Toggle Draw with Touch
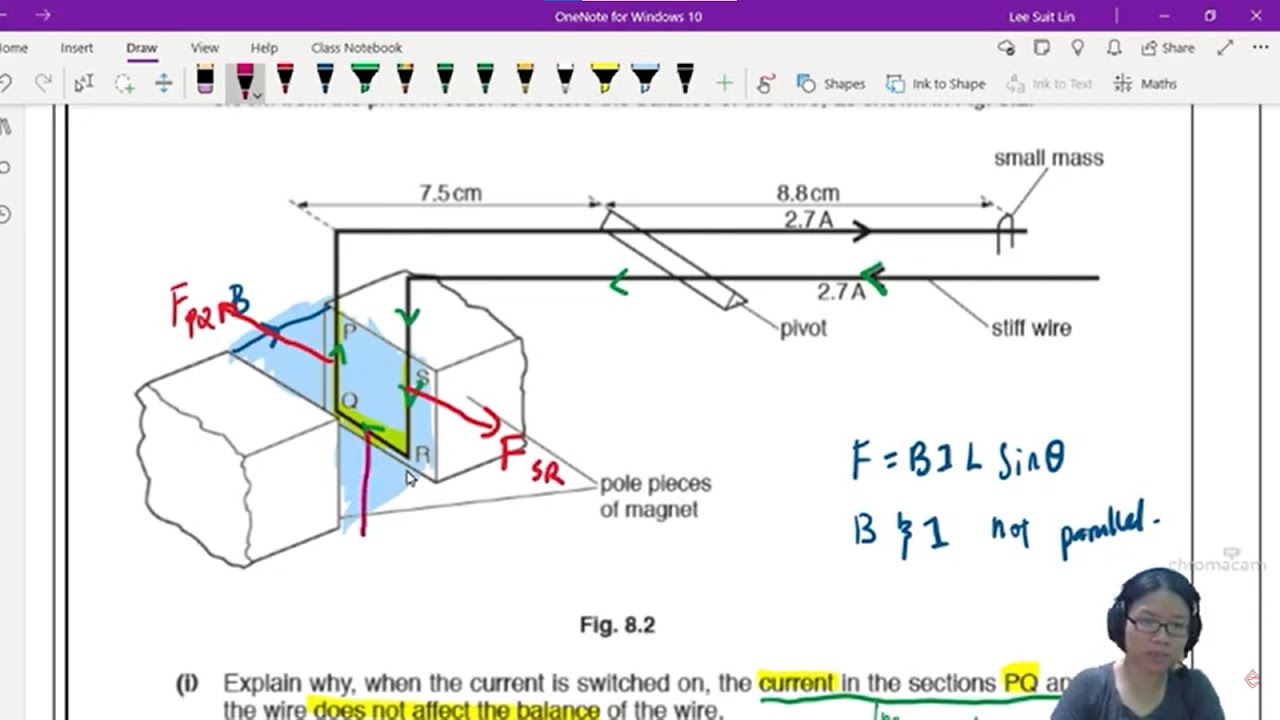Screen dimensions: 1280x720 [767, 84]
